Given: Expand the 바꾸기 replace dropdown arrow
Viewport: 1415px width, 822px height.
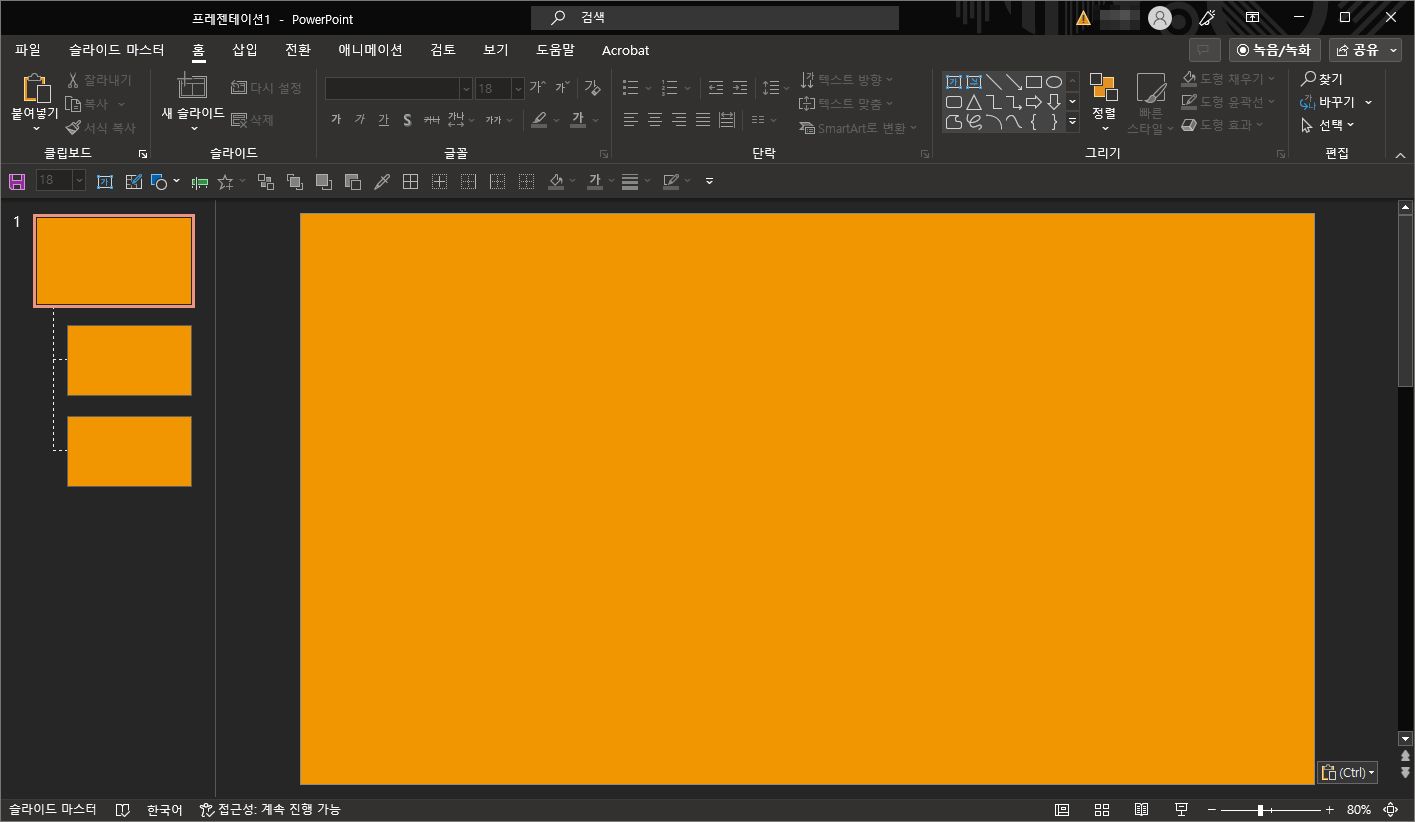Looking at the screenshot, I should click(1368, 102).
